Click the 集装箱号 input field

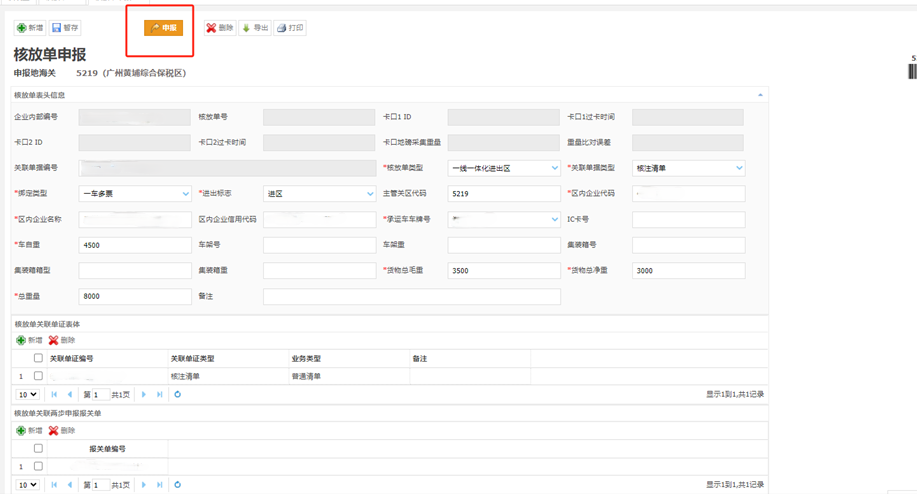click(688, 245)
